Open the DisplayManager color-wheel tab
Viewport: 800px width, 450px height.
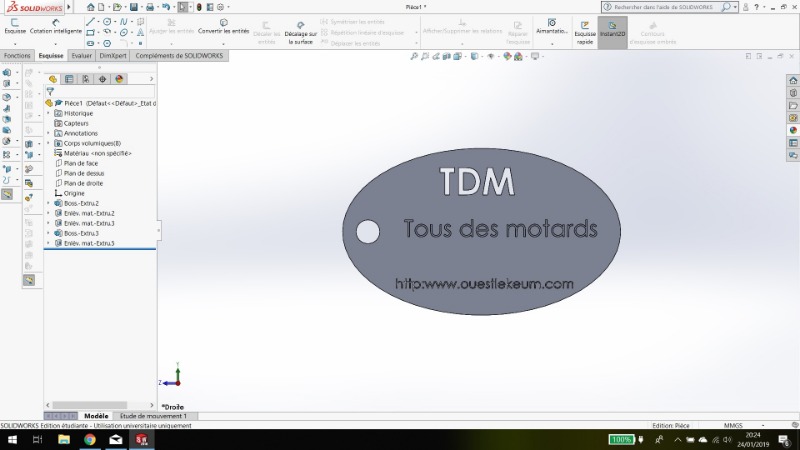tap(119, 78)
